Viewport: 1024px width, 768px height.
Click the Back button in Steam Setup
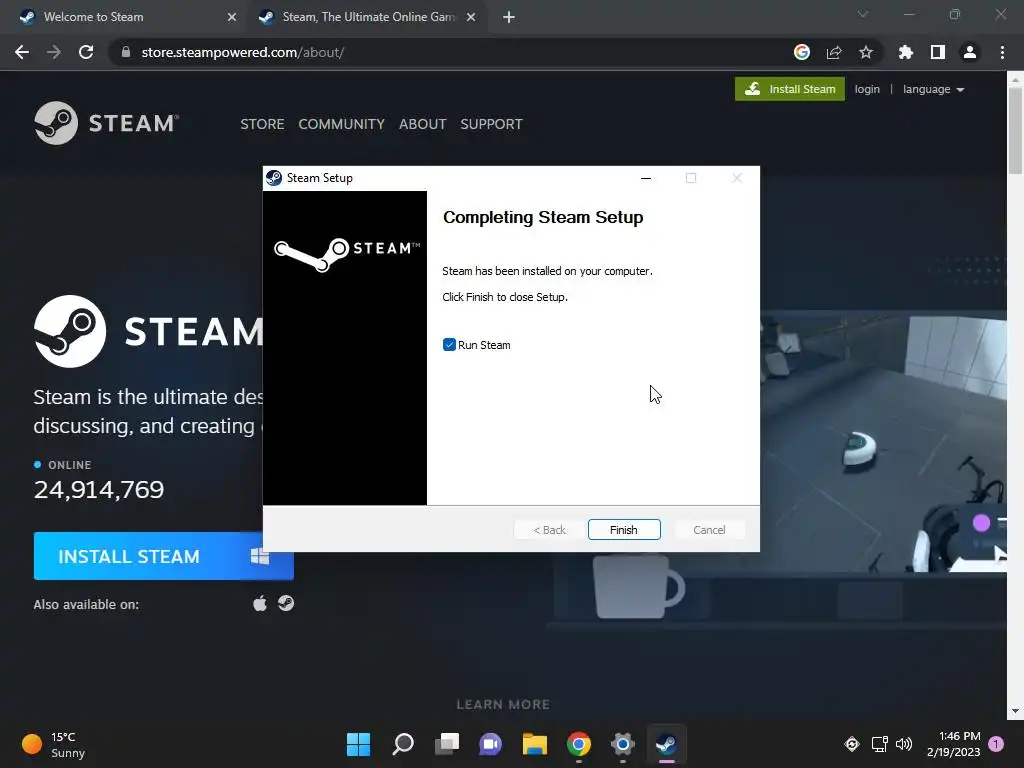549,530
